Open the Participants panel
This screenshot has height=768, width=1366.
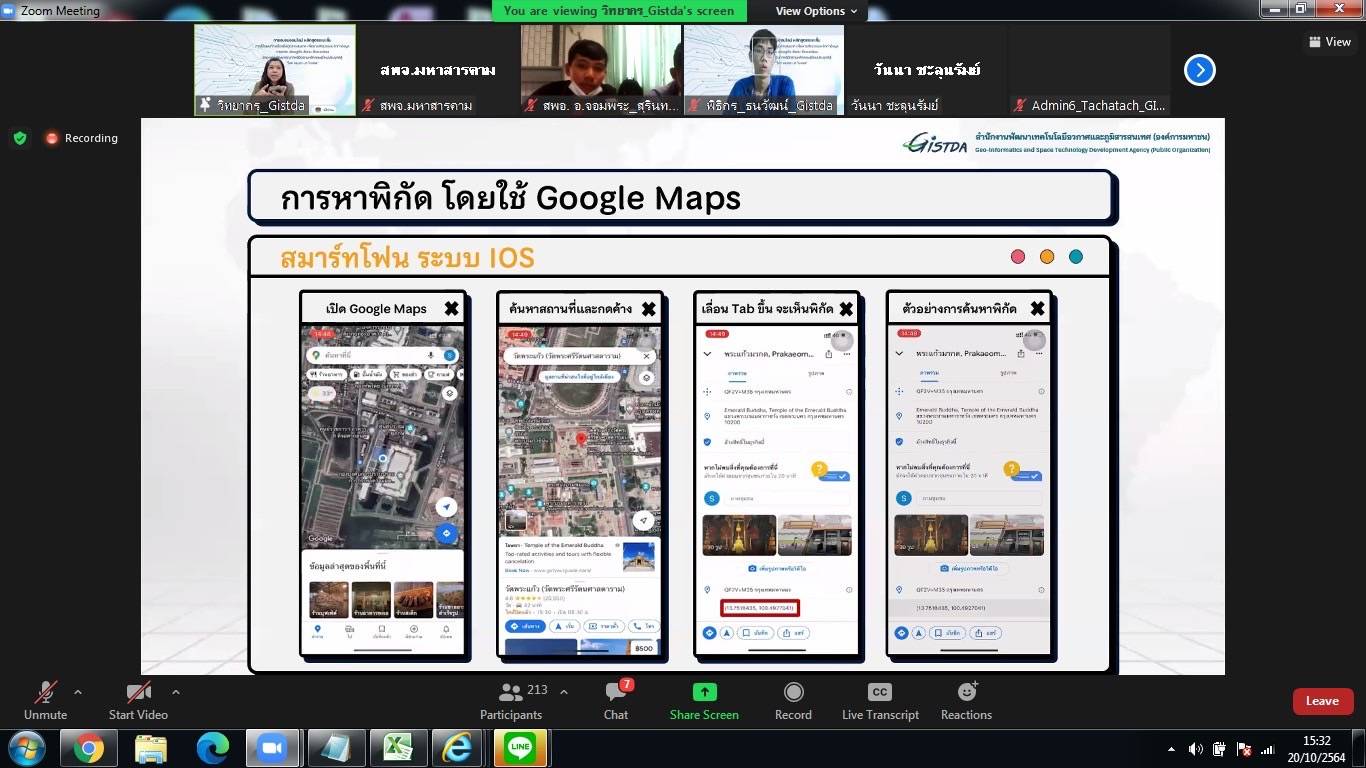[510, 700]
